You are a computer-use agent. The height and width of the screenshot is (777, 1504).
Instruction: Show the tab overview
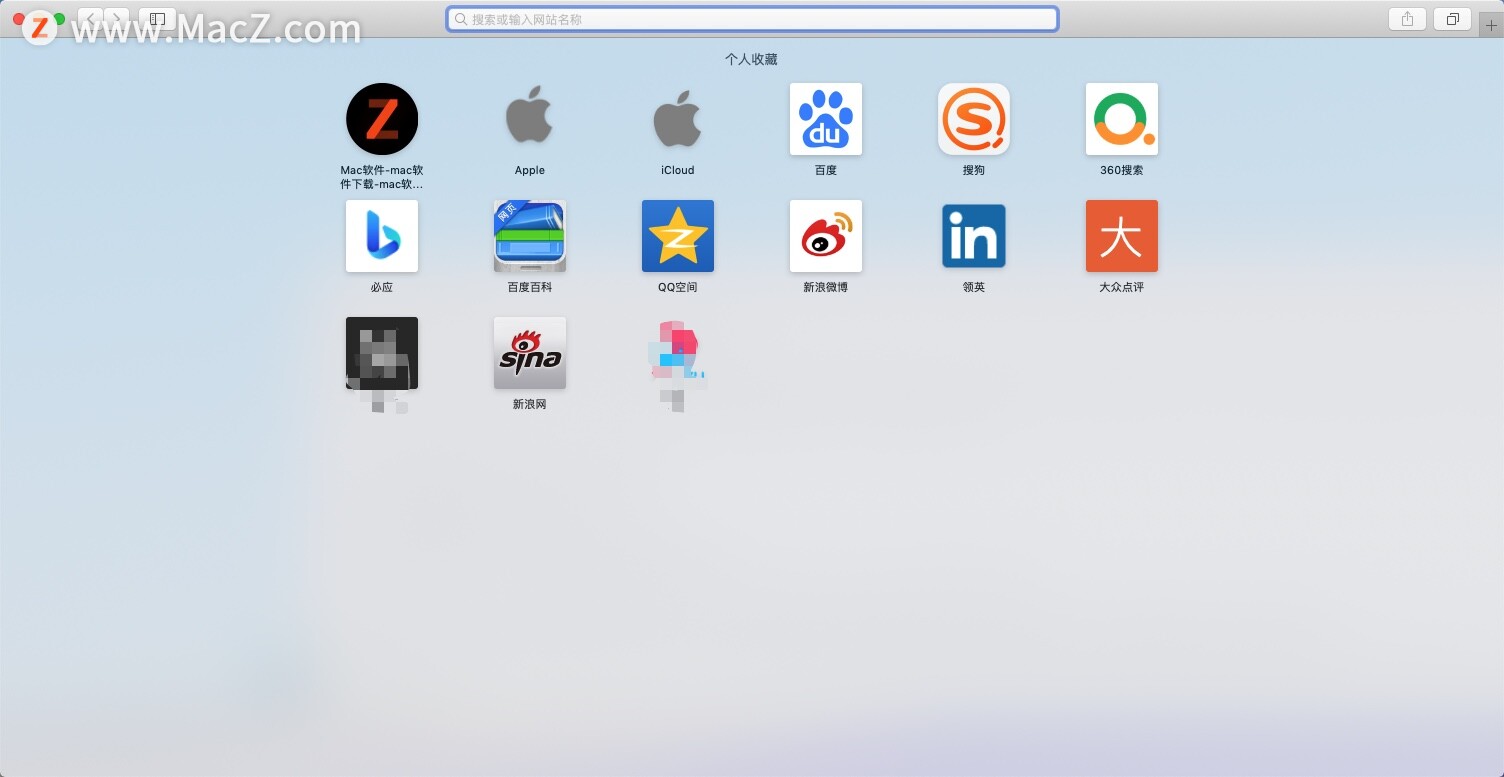(x=1452, y=19)
